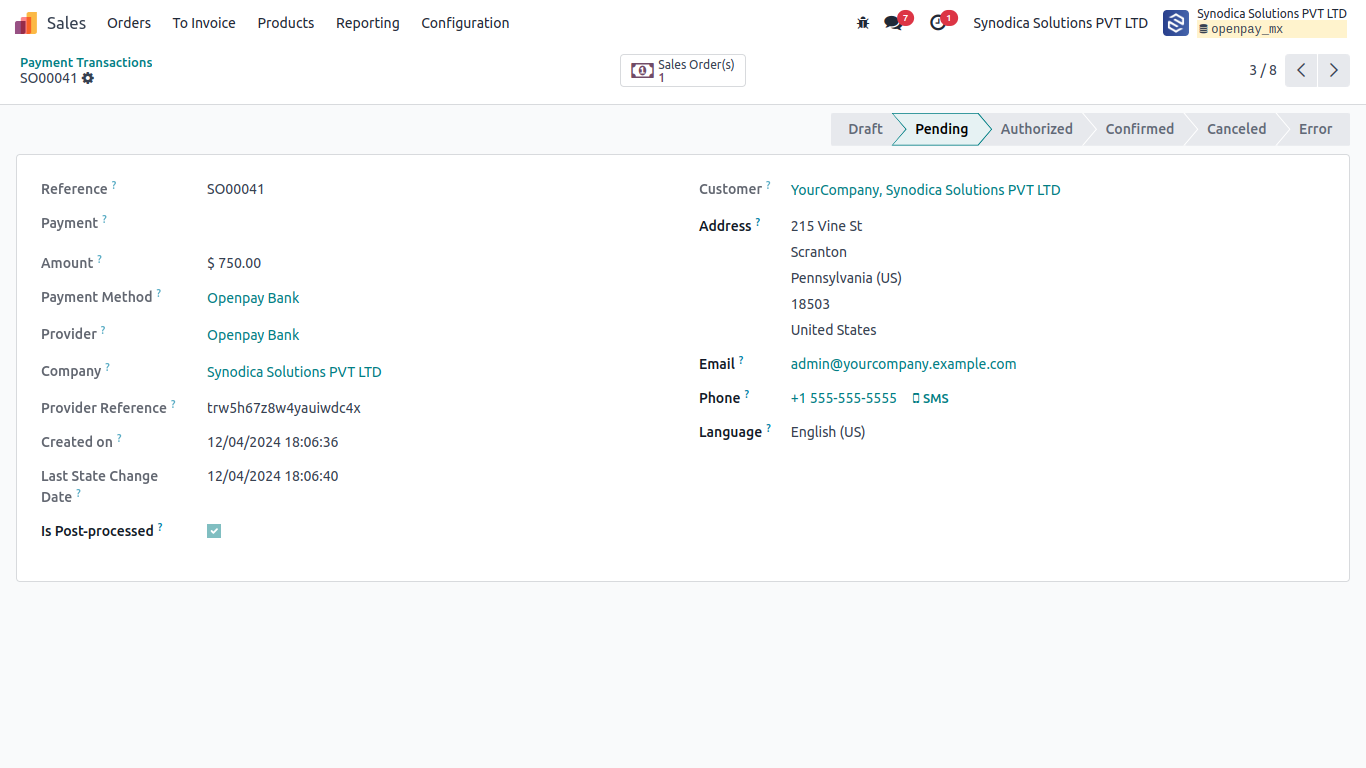Open the Openpay Bank payment method link
The image size is (1366, 768).
253,298
